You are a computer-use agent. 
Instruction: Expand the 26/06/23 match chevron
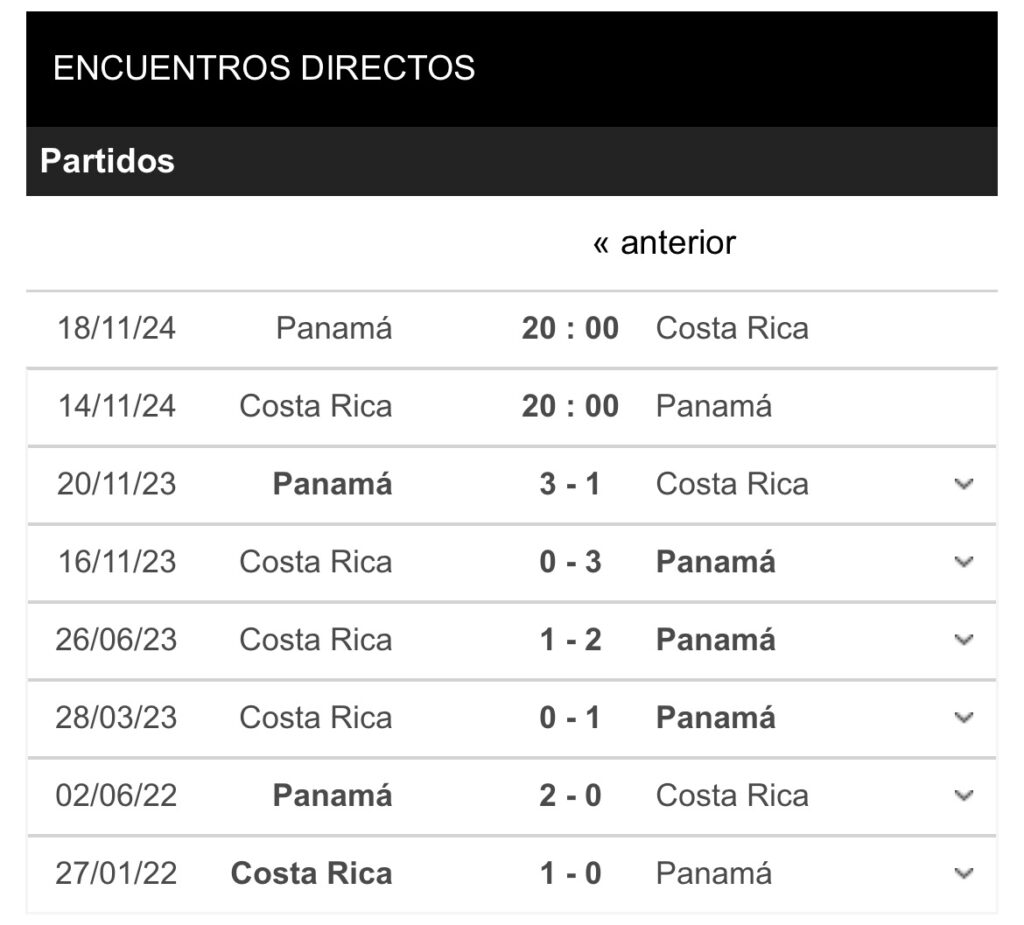pyautogui.click(x=964, y=640)
